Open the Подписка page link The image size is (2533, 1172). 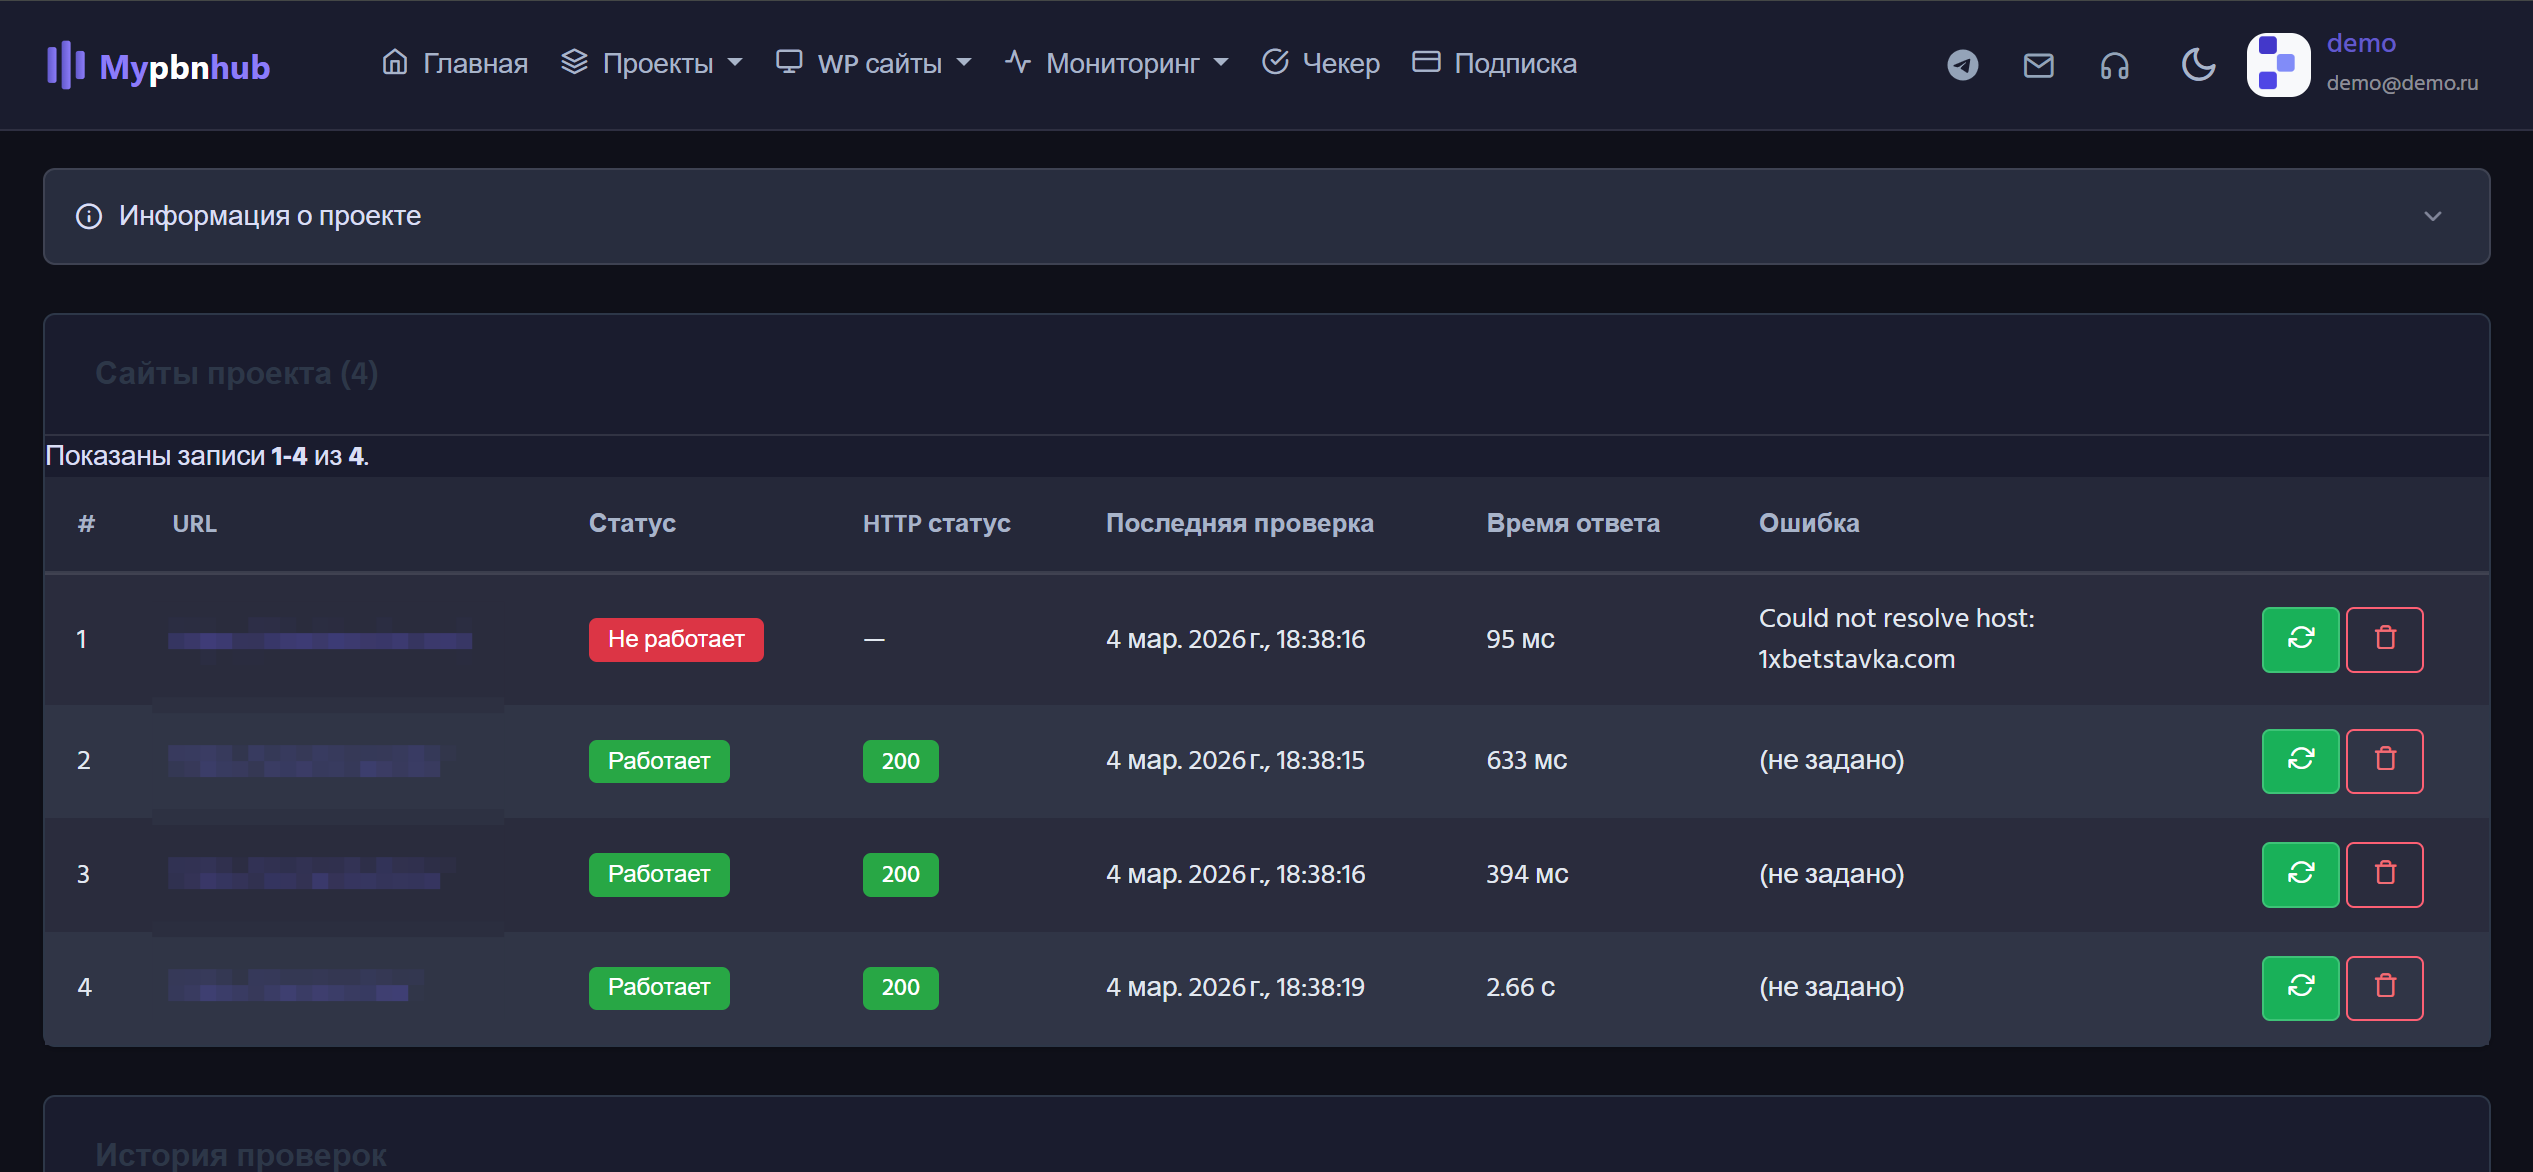(1495, 64)
